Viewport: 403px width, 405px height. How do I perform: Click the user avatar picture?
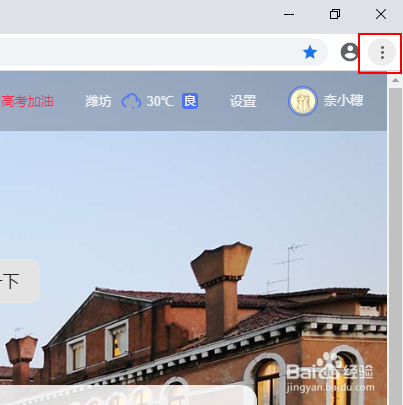pyautogui.click(x=303, y=101)
